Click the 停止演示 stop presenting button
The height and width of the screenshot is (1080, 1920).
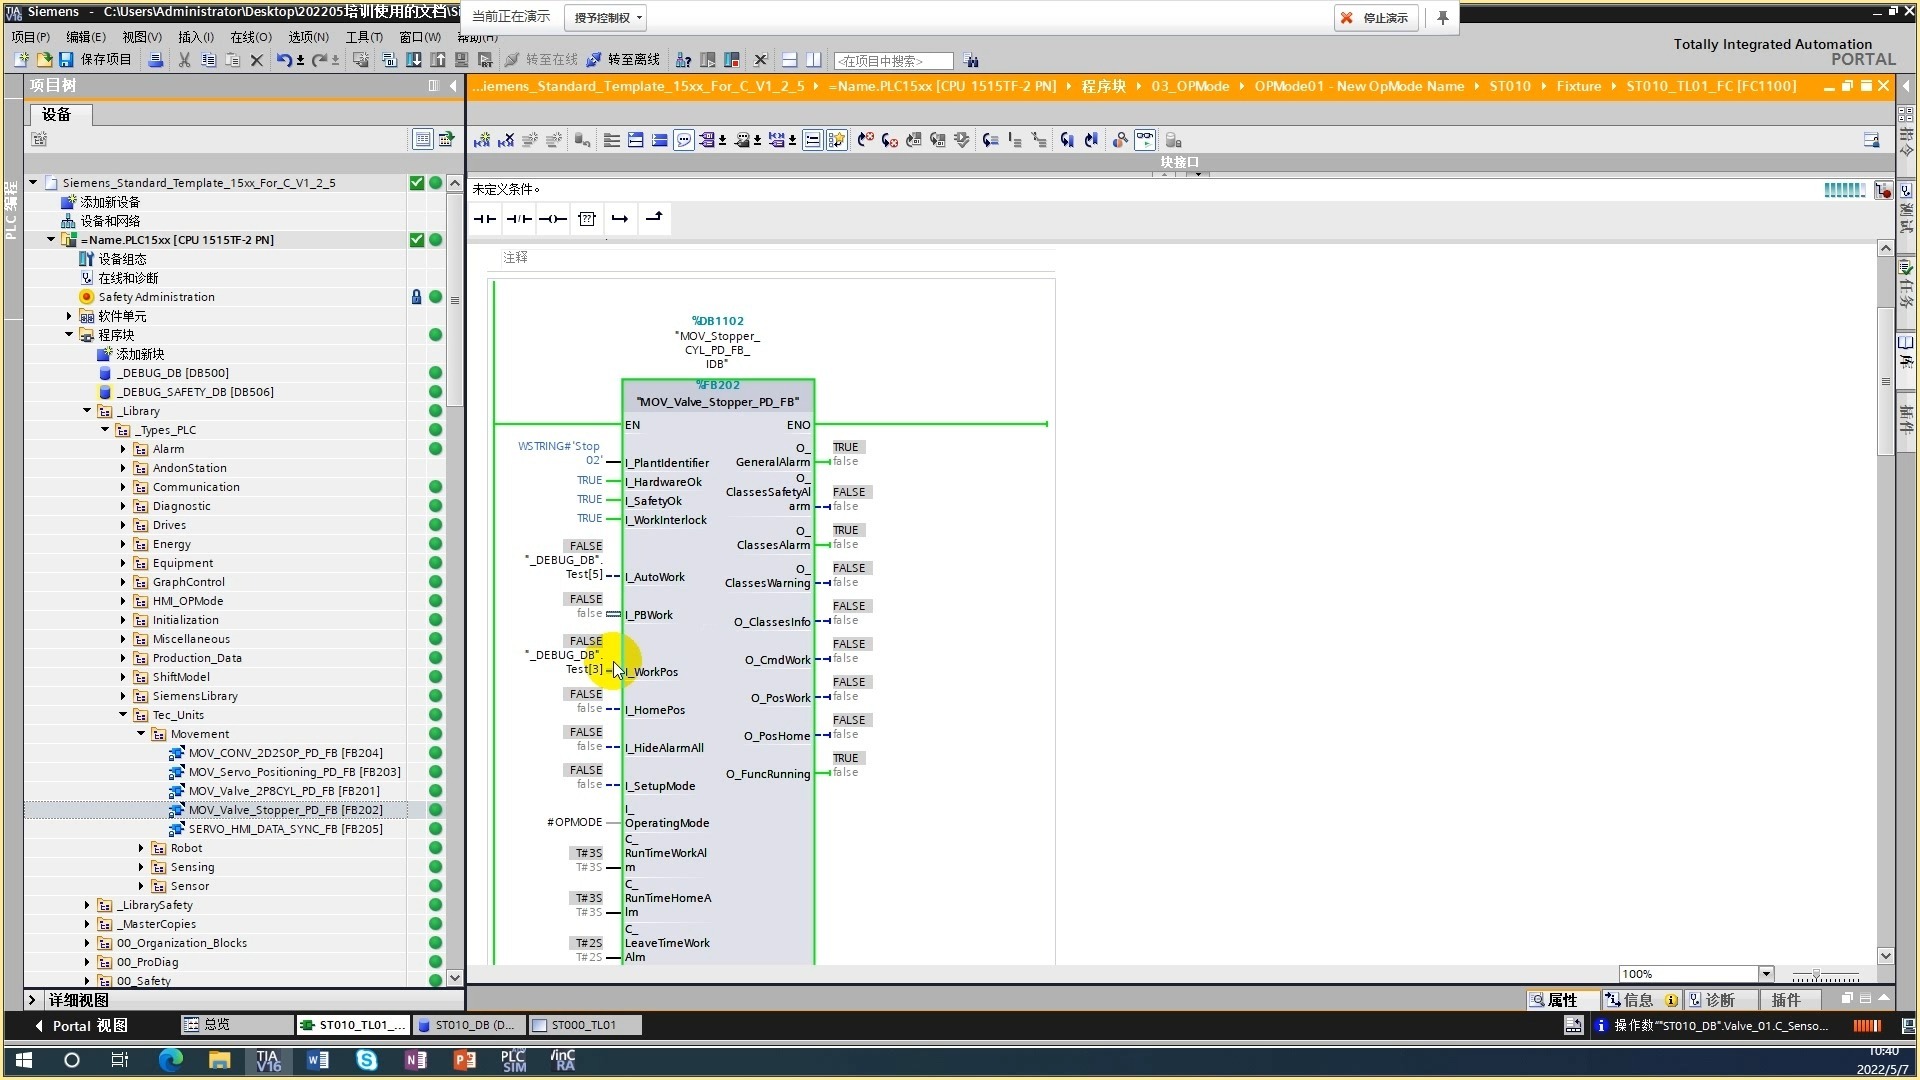click(x=1375, y=18)
